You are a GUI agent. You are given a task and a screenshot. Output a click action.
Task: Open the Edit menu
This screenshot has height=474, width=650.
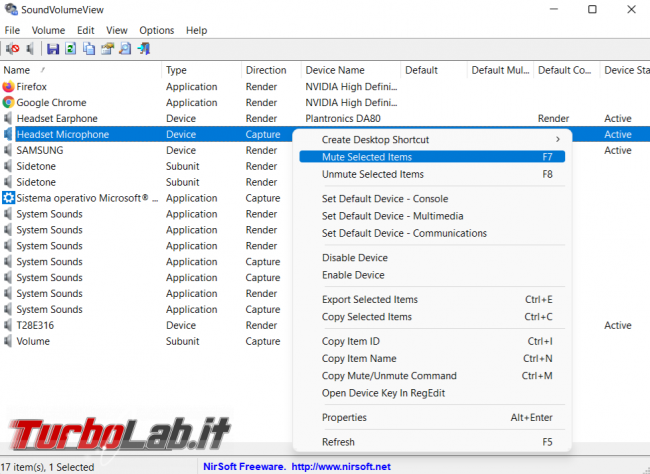click(x=85, y=30)
